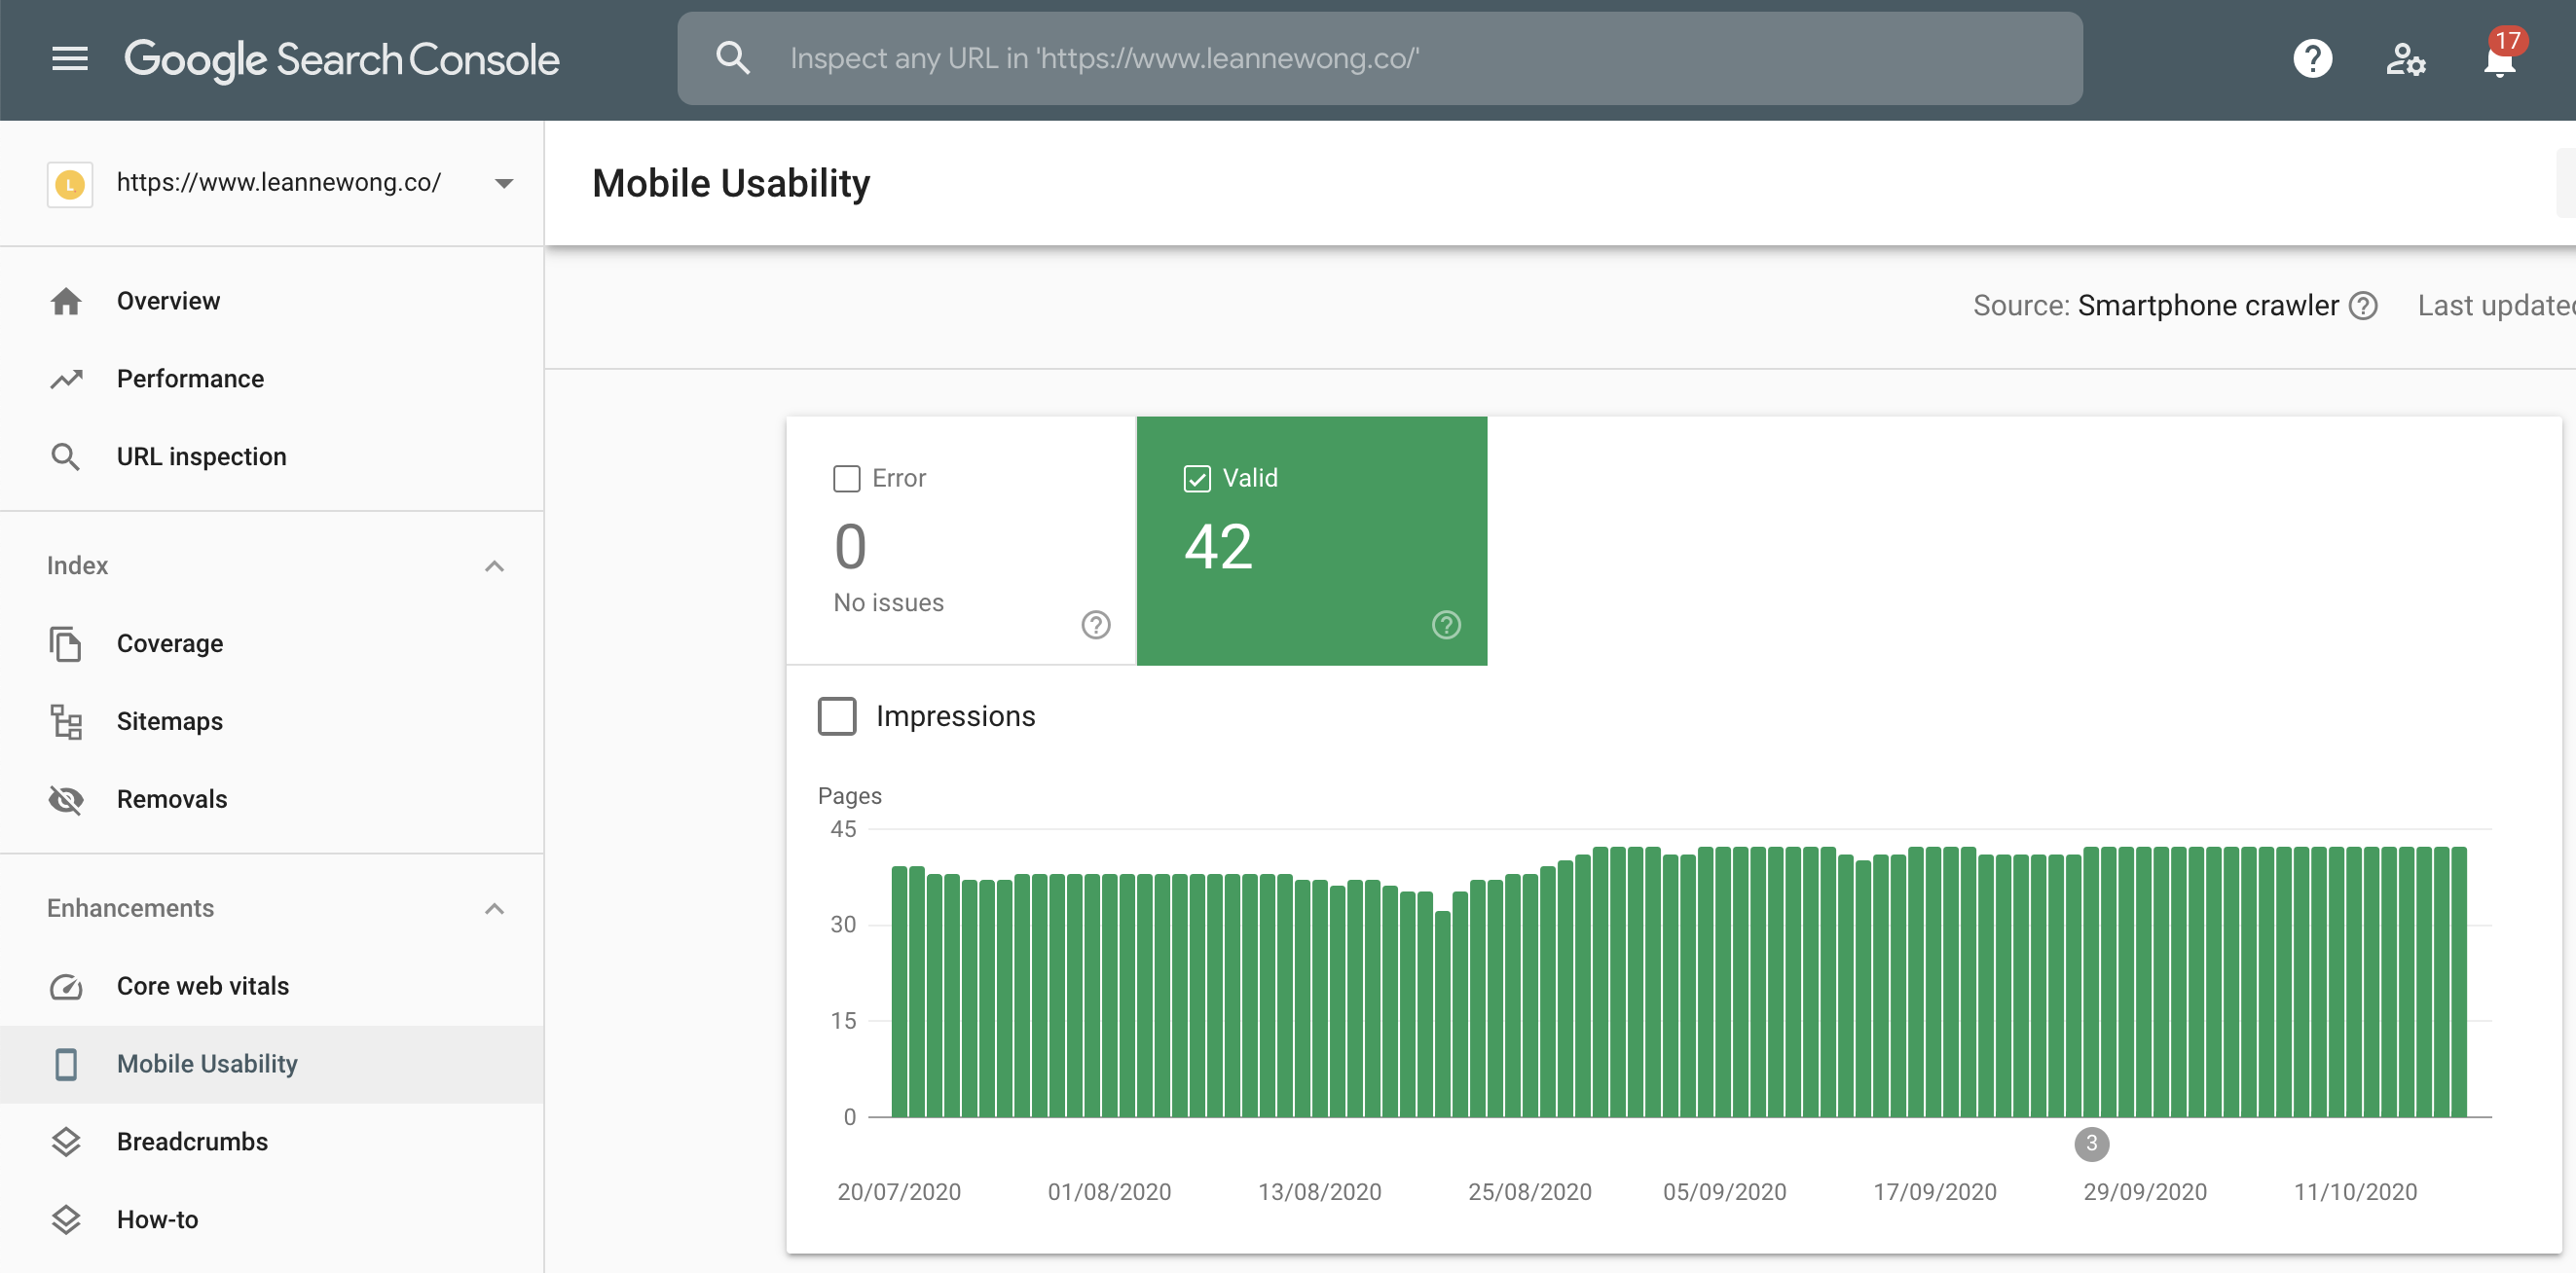Click the chart annotation marker 3

[2091, 1143]
